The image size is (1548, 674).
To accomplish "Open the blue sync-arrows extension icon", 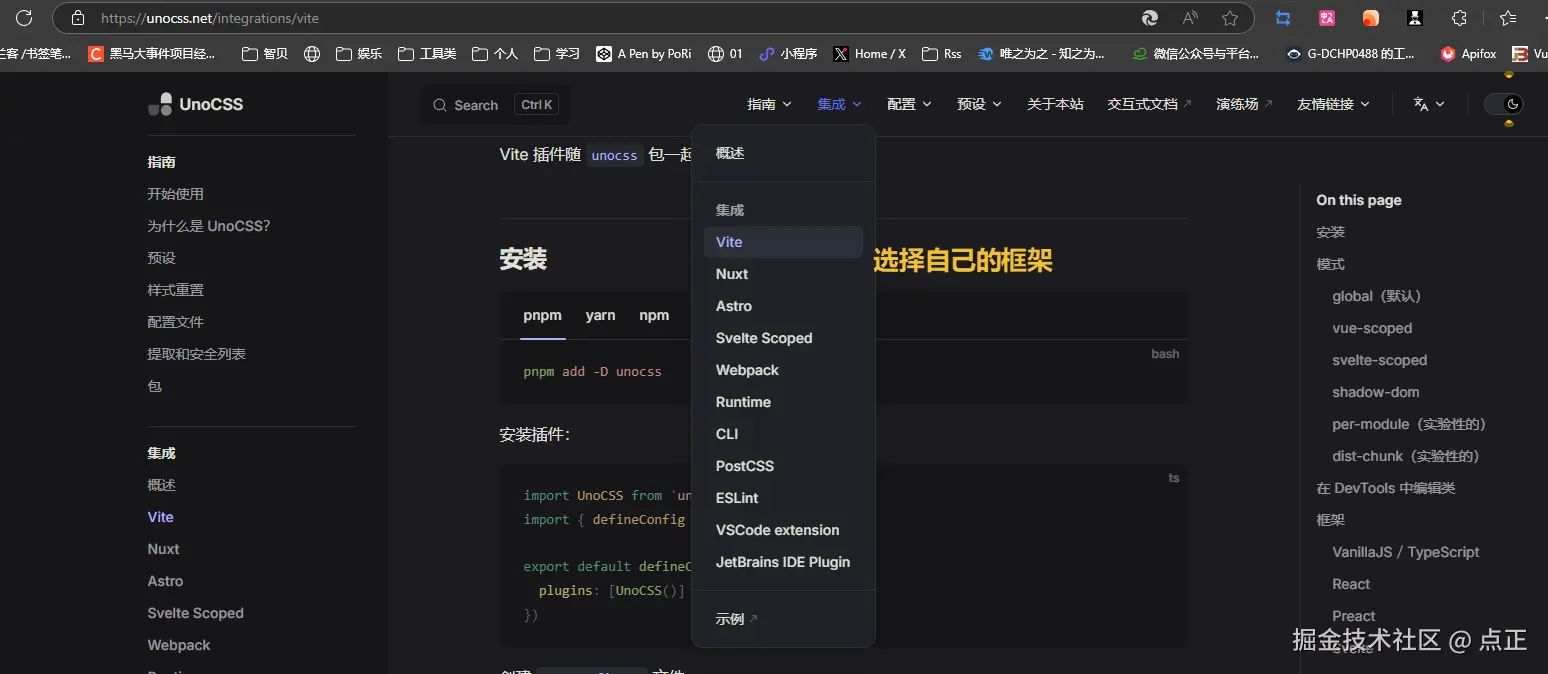I will 1283,18.
